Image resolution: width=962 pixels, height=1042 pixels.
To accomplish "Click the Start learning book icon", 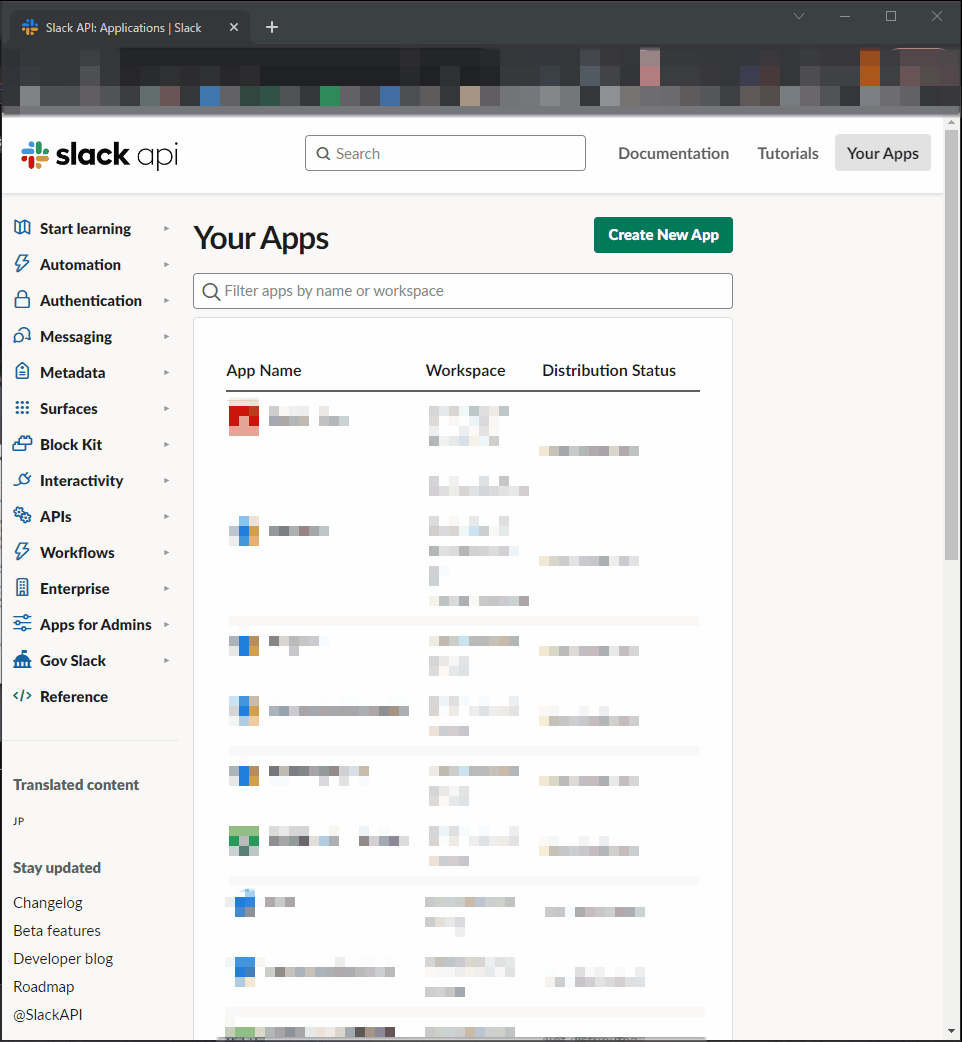I will (x=22, y=228).
